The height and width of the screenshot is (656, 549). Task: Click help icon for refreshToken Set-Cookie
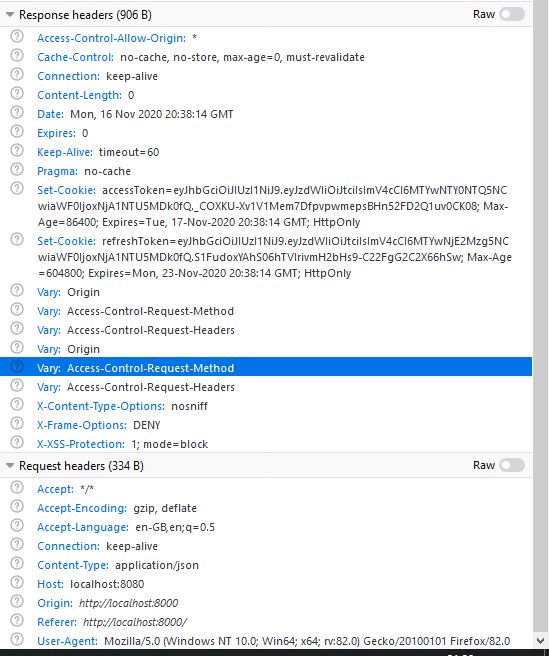tap(17, 239)
